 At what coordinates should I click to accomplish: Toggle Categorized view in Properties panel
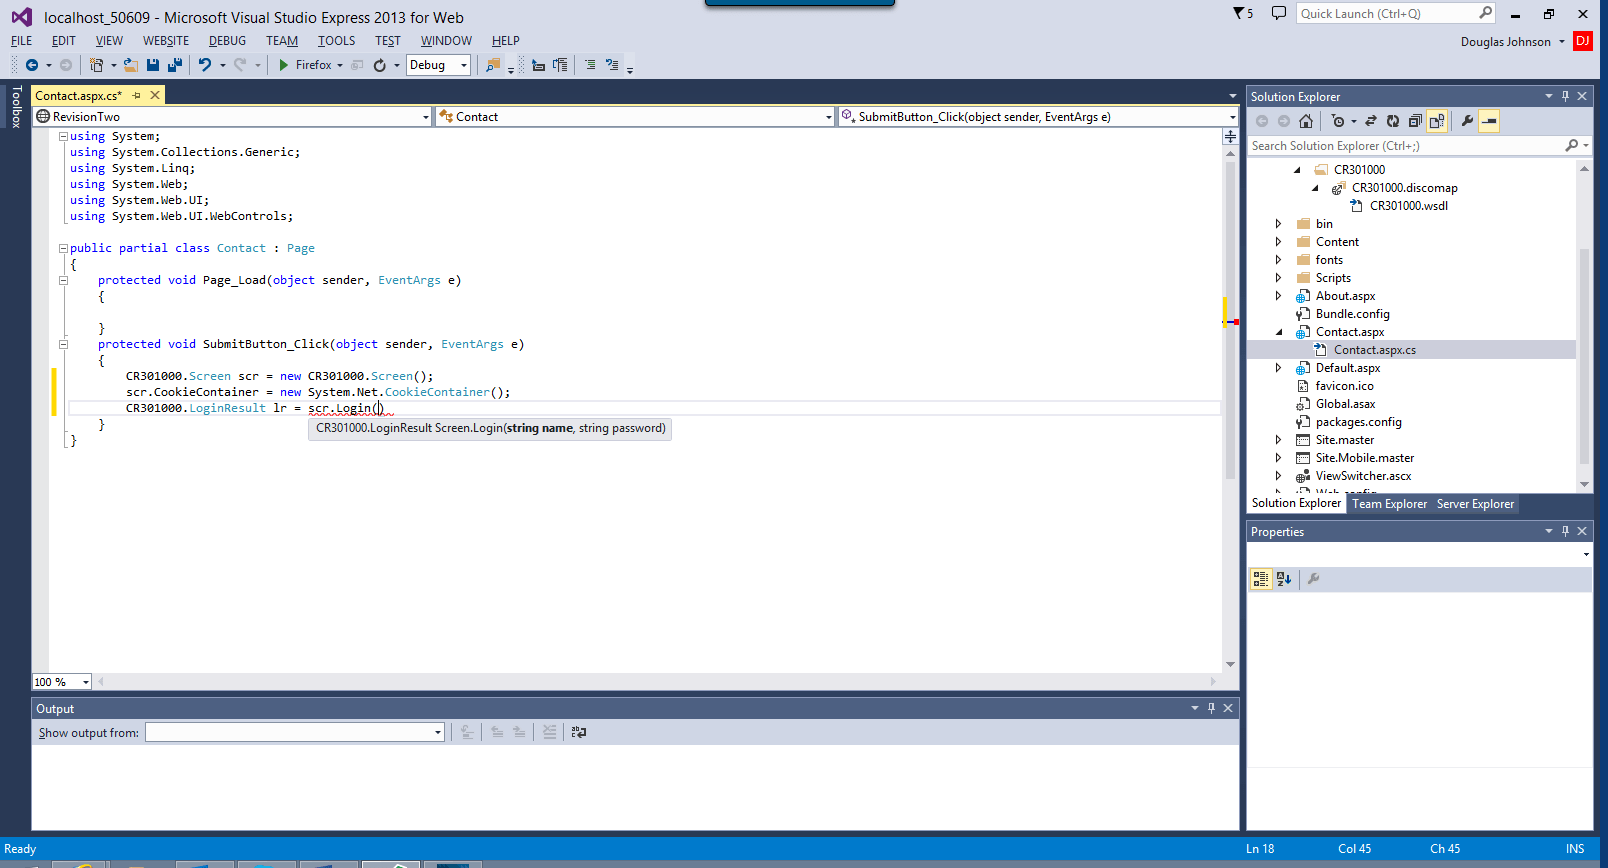(x=1261, y=579)
